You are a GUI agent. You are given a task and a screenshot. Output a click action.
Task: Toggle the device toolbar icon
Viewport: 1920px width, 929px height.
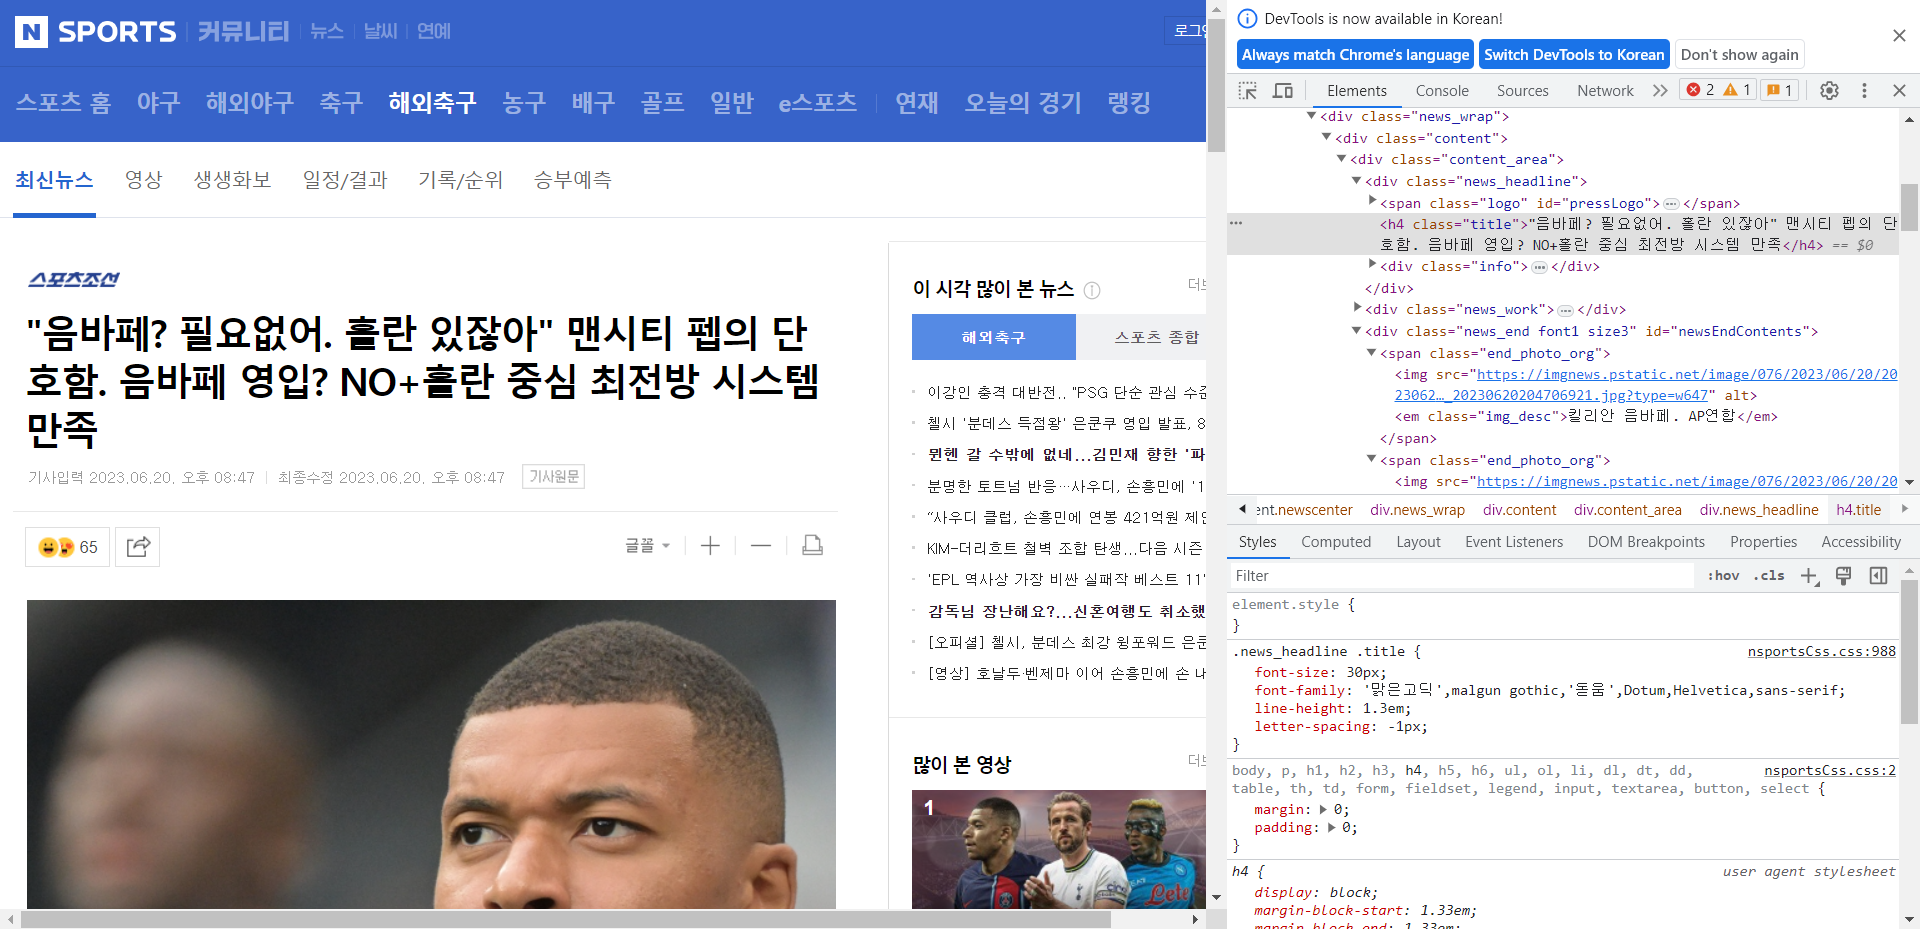point(1282,90)
